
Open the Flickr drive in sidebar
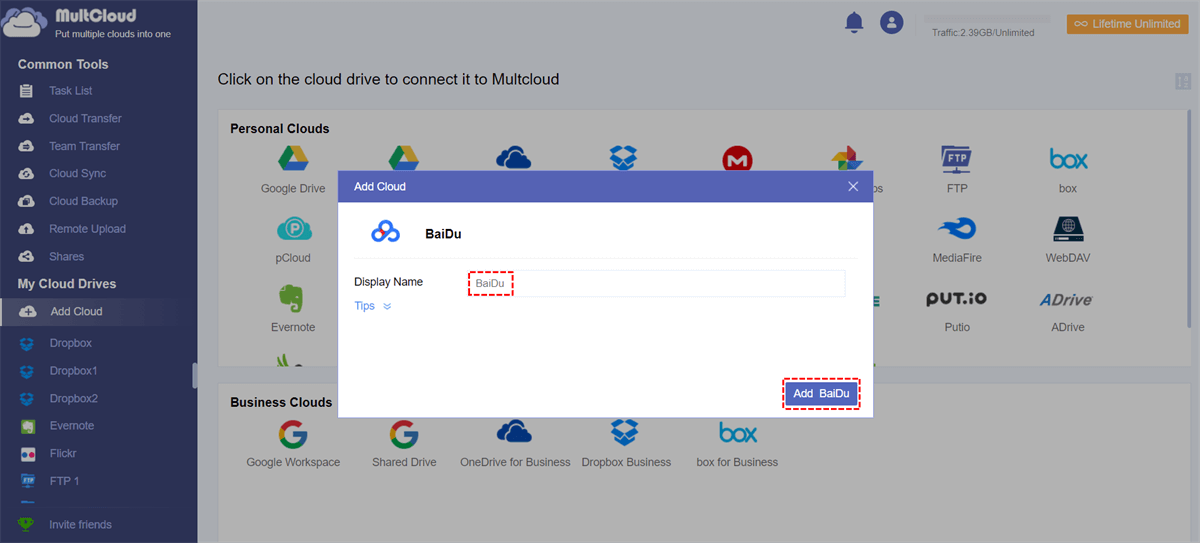(63, 454)
